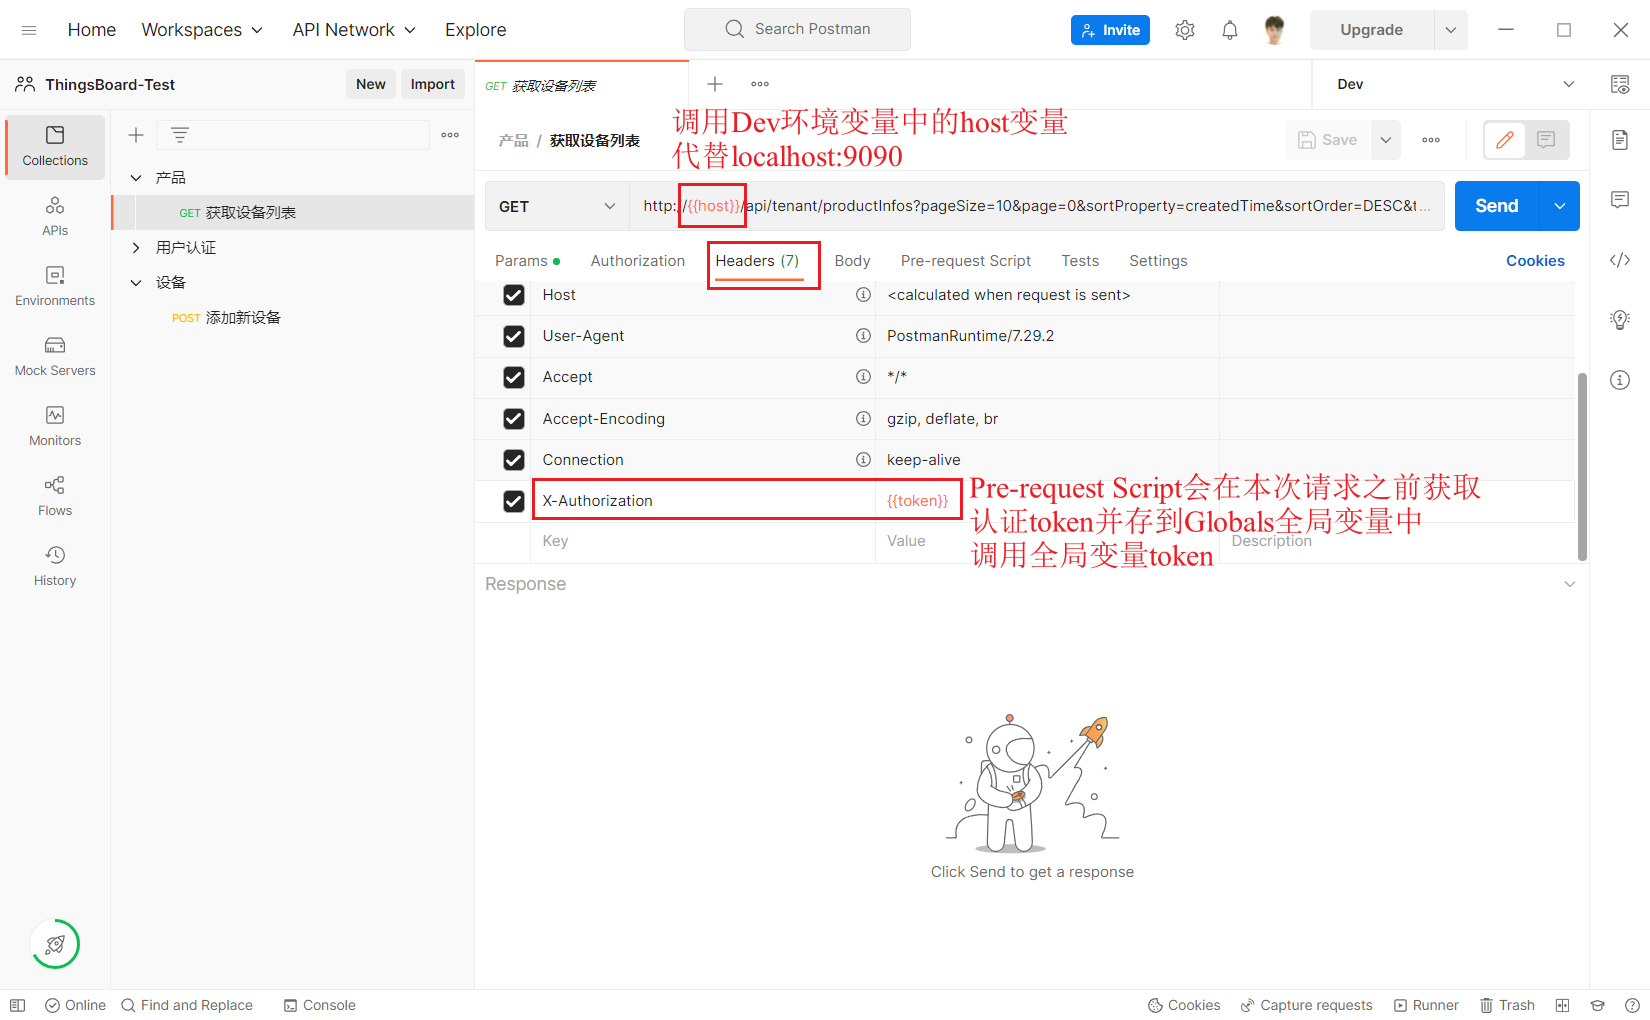Open the API Network menu
The image size is (1650, 1020).
pos(354,30)
